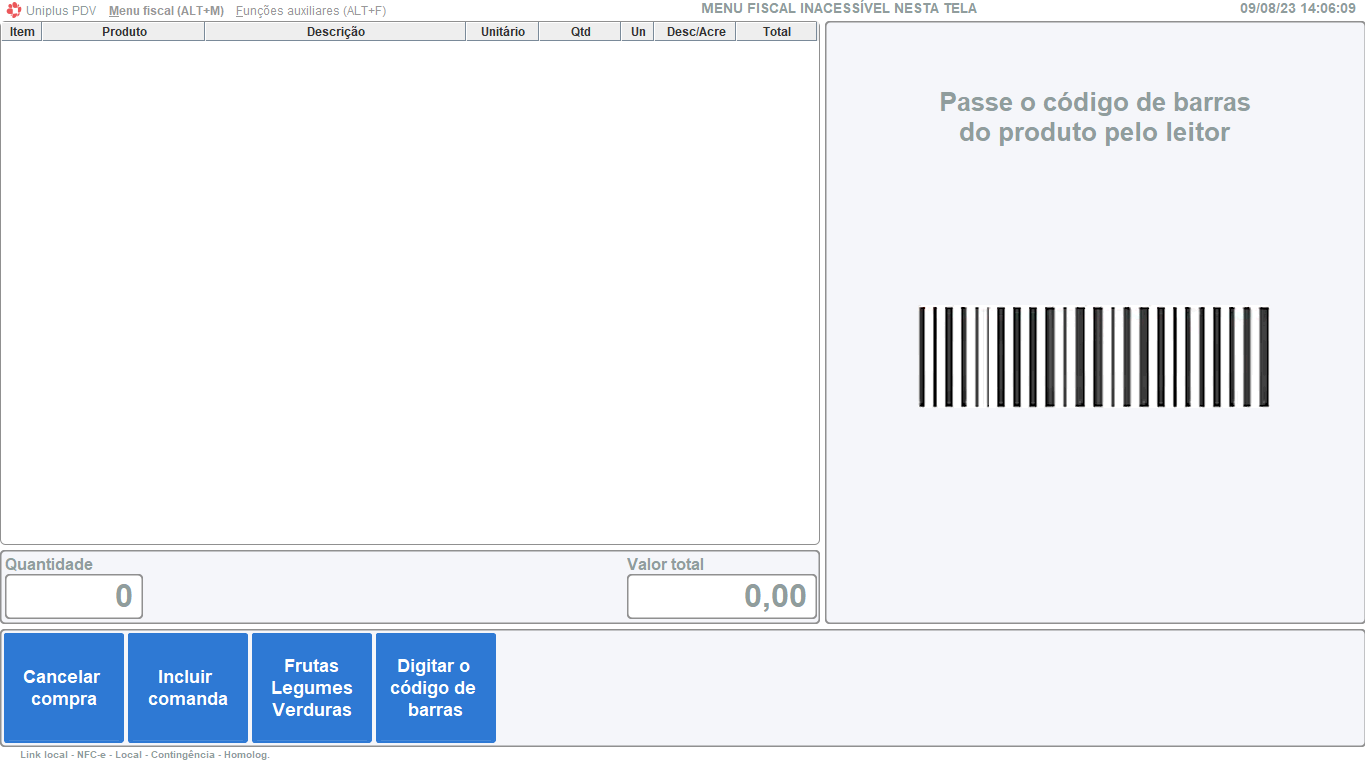Select the Total column header
This screenshot has height=767, width=1365.
(776, 32)
